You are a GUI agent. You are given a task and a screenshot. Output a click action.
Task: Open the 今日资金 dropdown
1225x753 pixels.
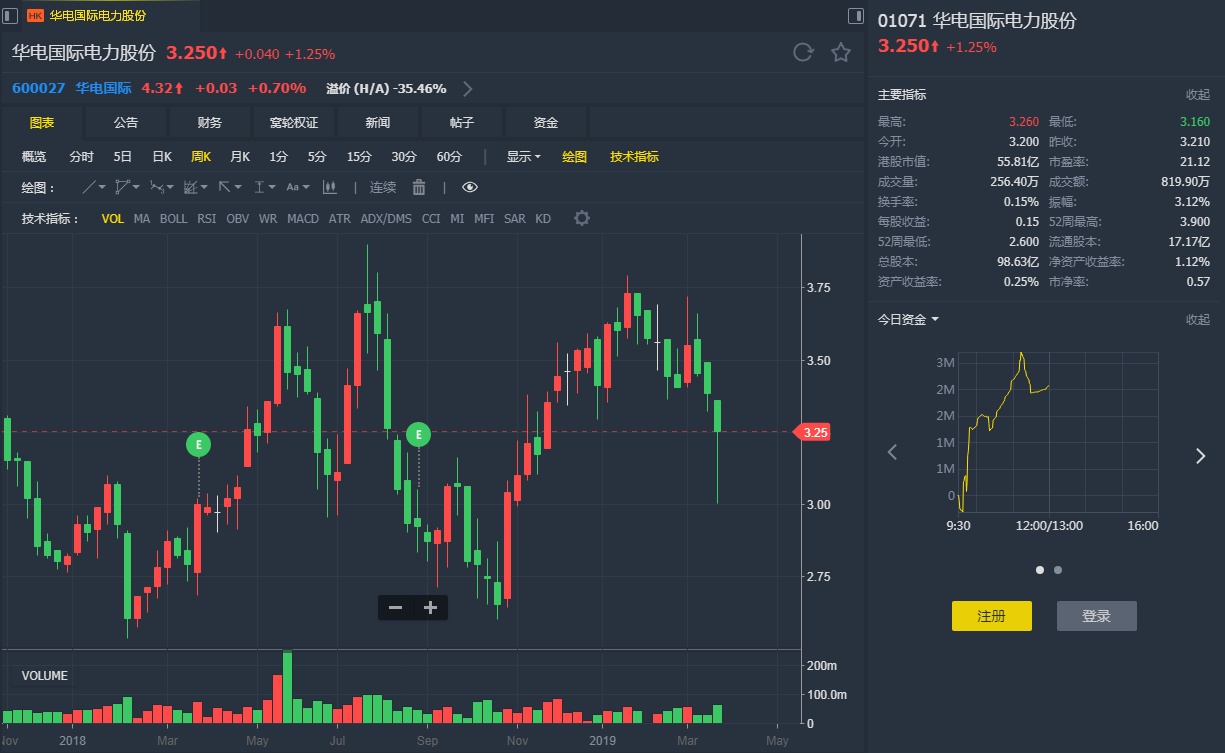[908, 319]
